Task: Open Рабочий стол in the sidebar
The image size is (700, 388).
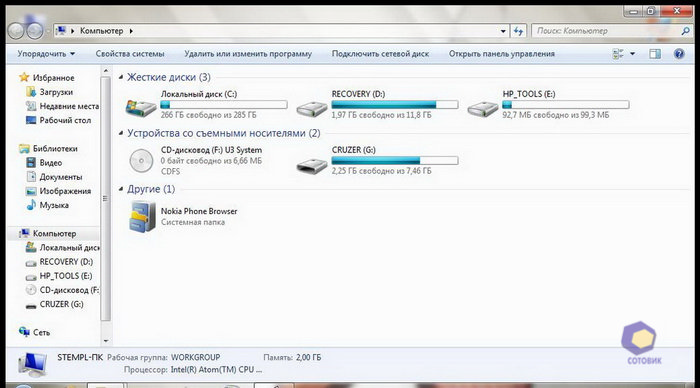Action: (x=65, y=120)
